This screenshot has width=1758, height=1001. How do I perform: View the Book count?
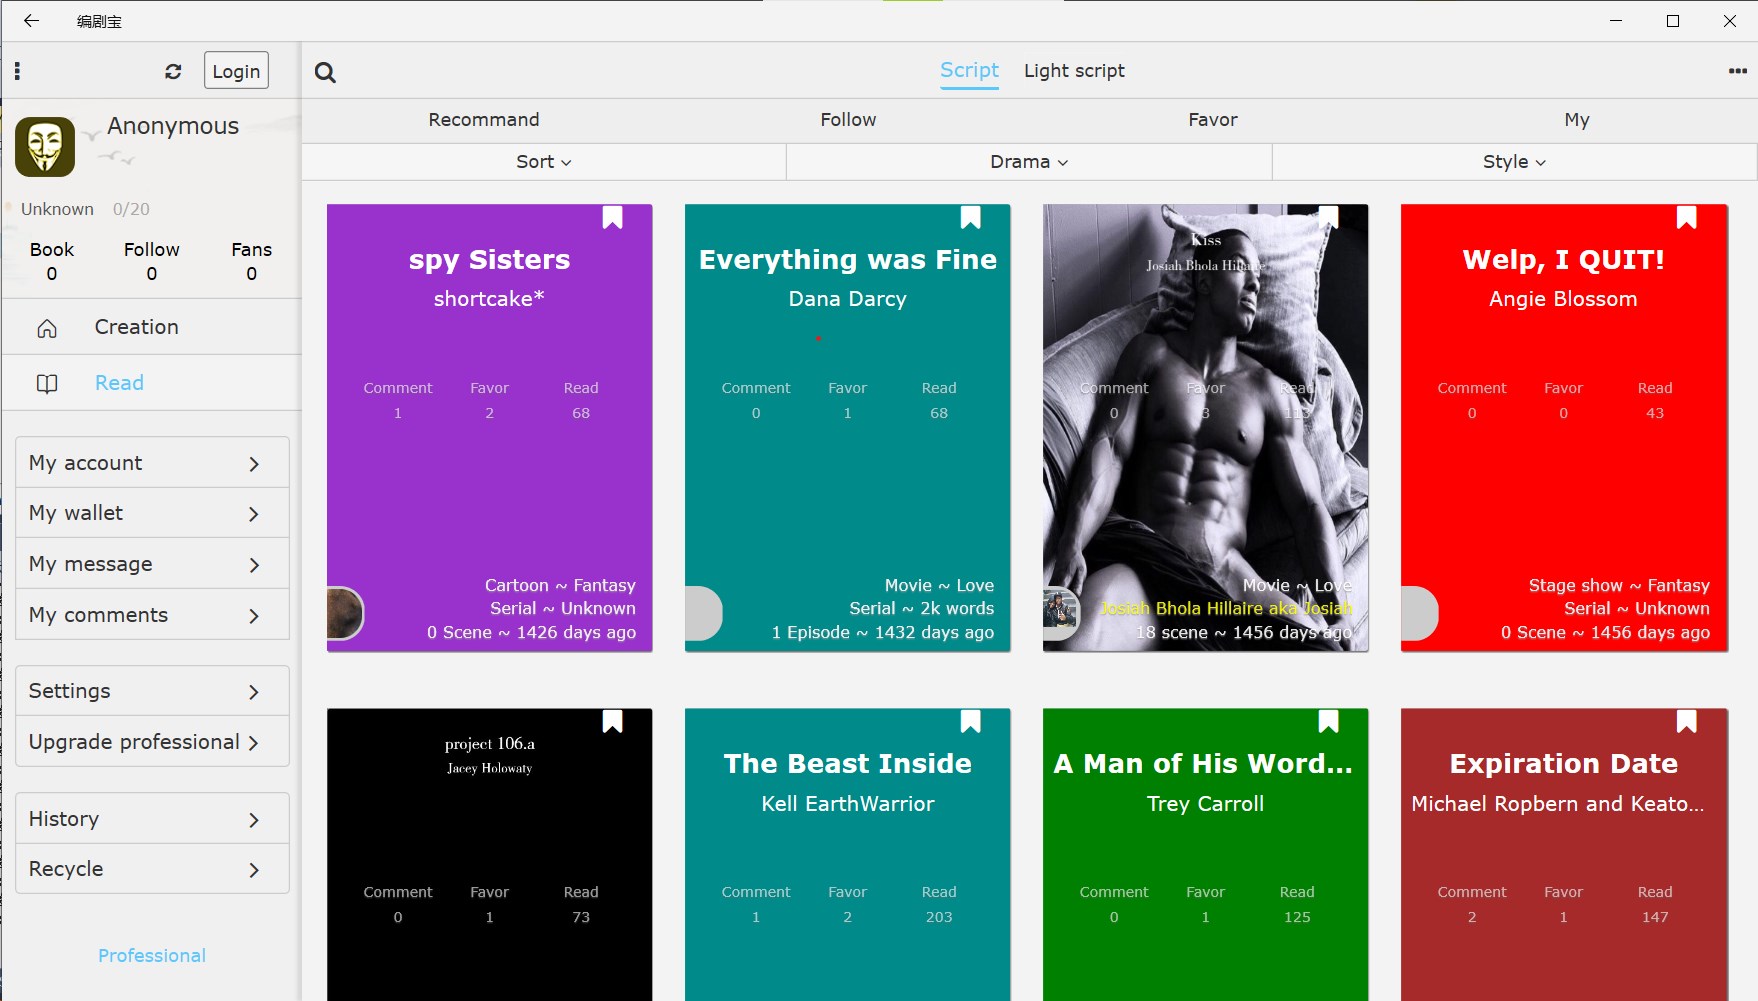[x=52, y=261]
